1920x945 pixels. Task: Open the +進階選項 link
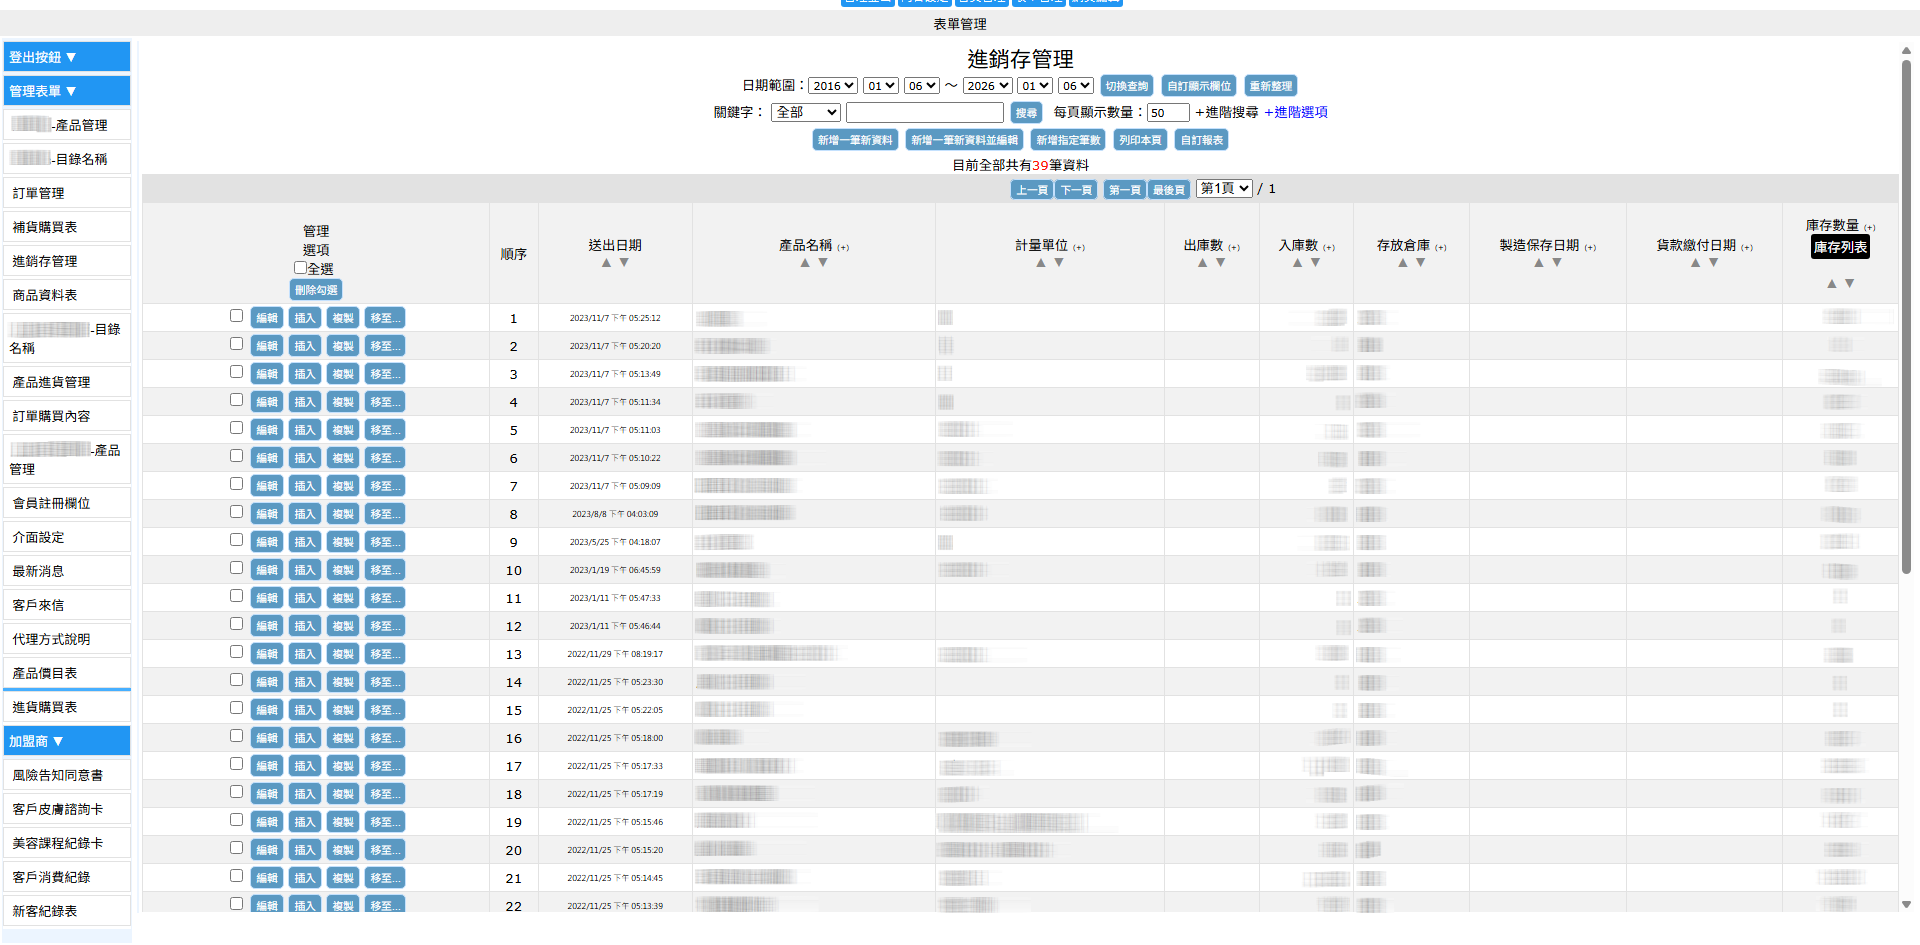tap(1296, 112)
